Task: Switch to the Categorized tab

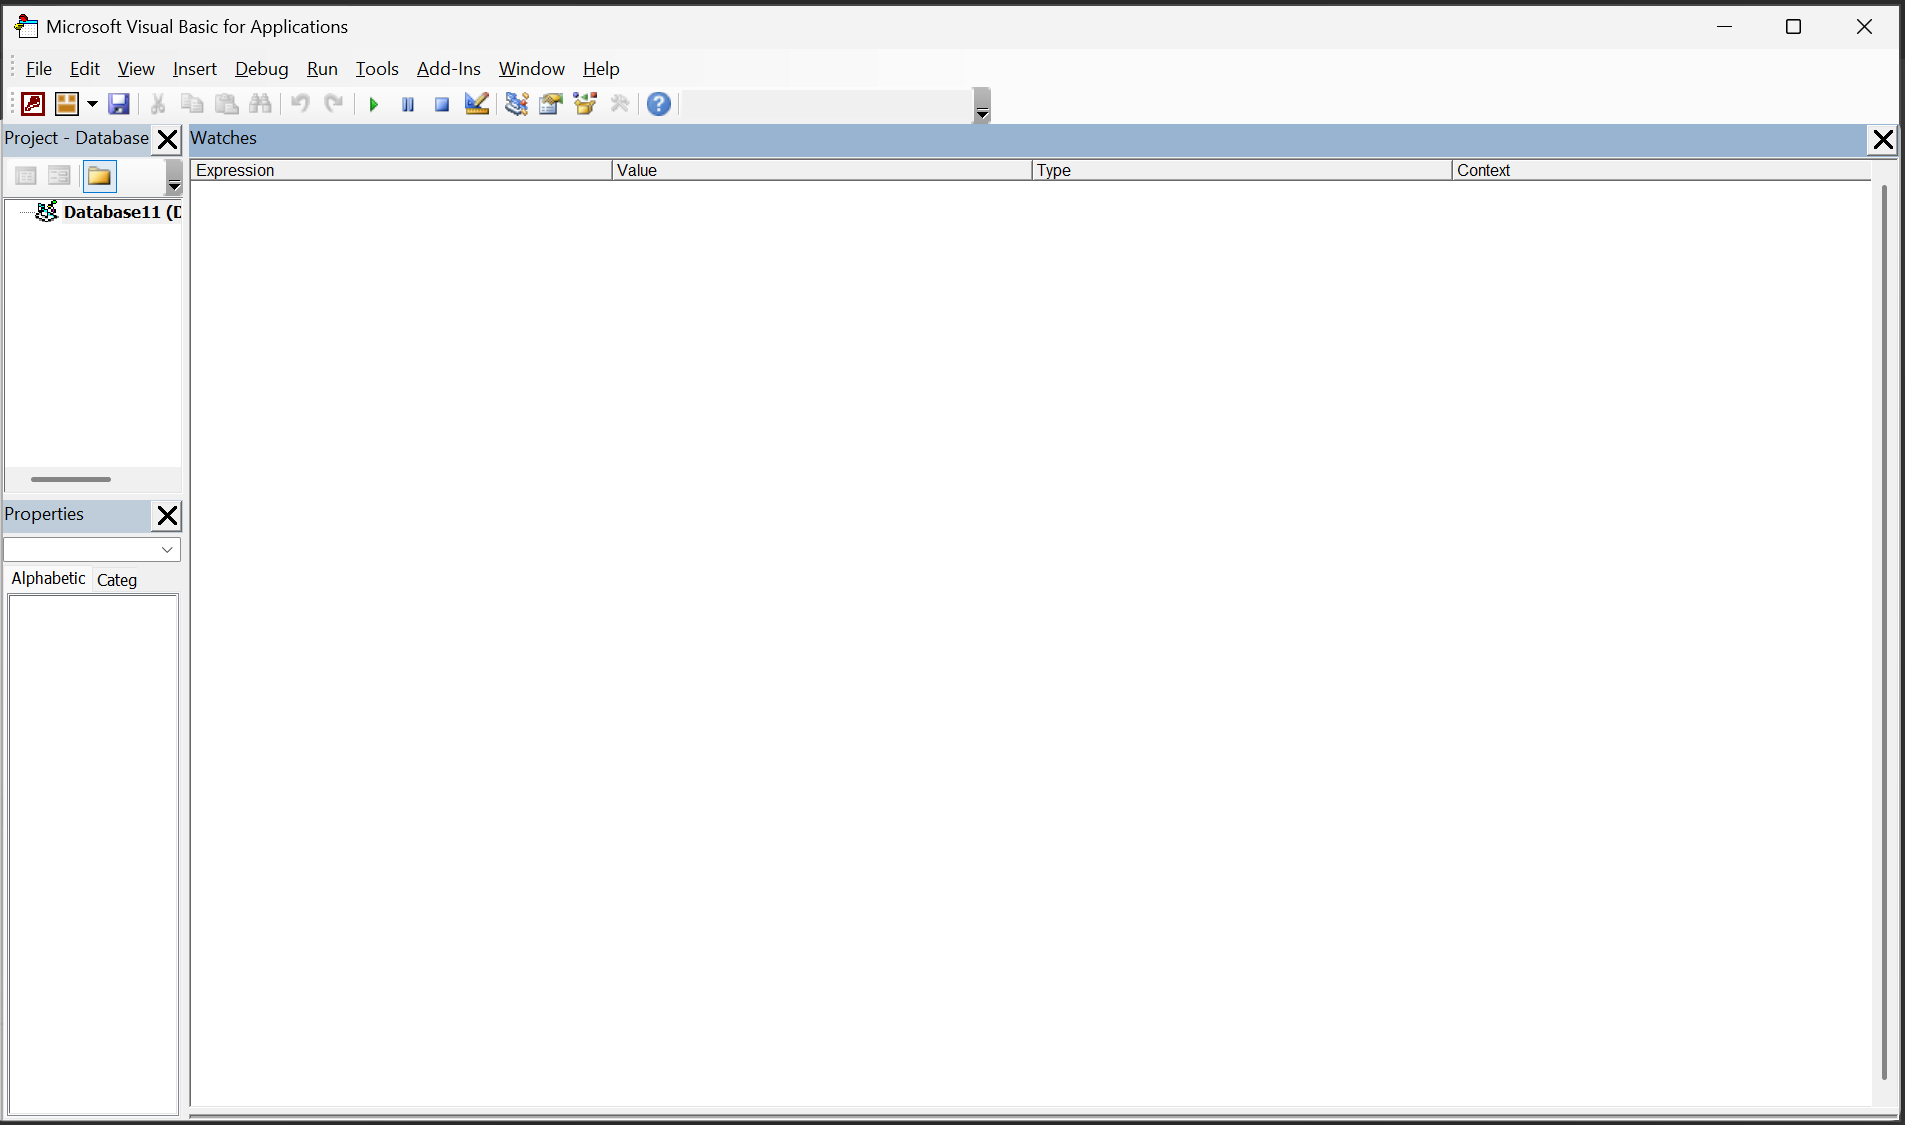Action: (117, 580)
